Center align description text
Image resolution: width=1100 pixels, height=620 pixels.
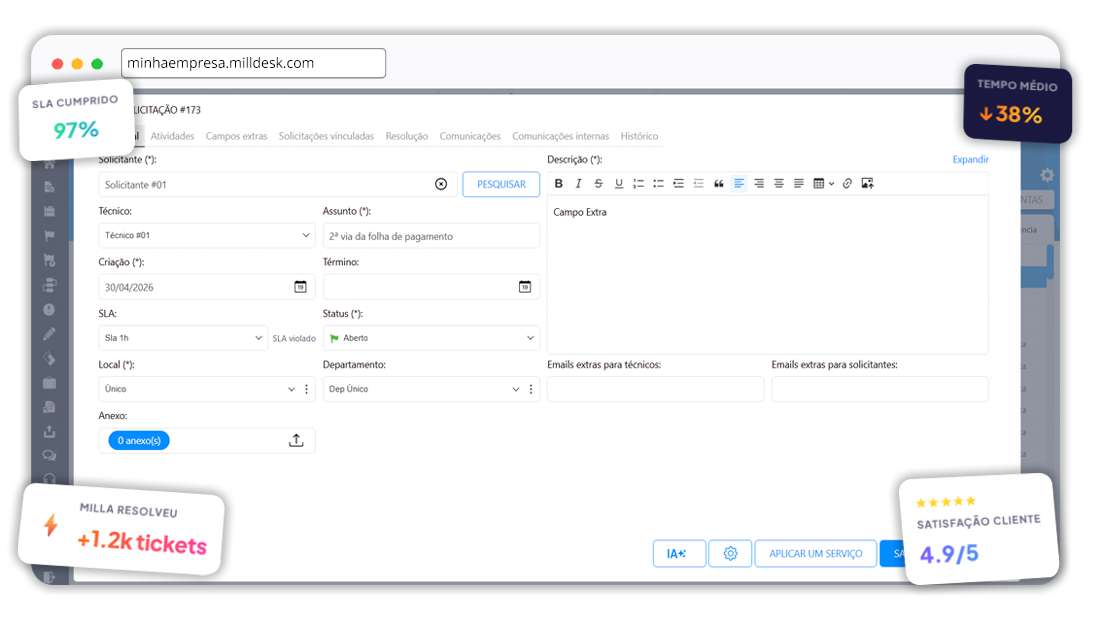(779, 184)
